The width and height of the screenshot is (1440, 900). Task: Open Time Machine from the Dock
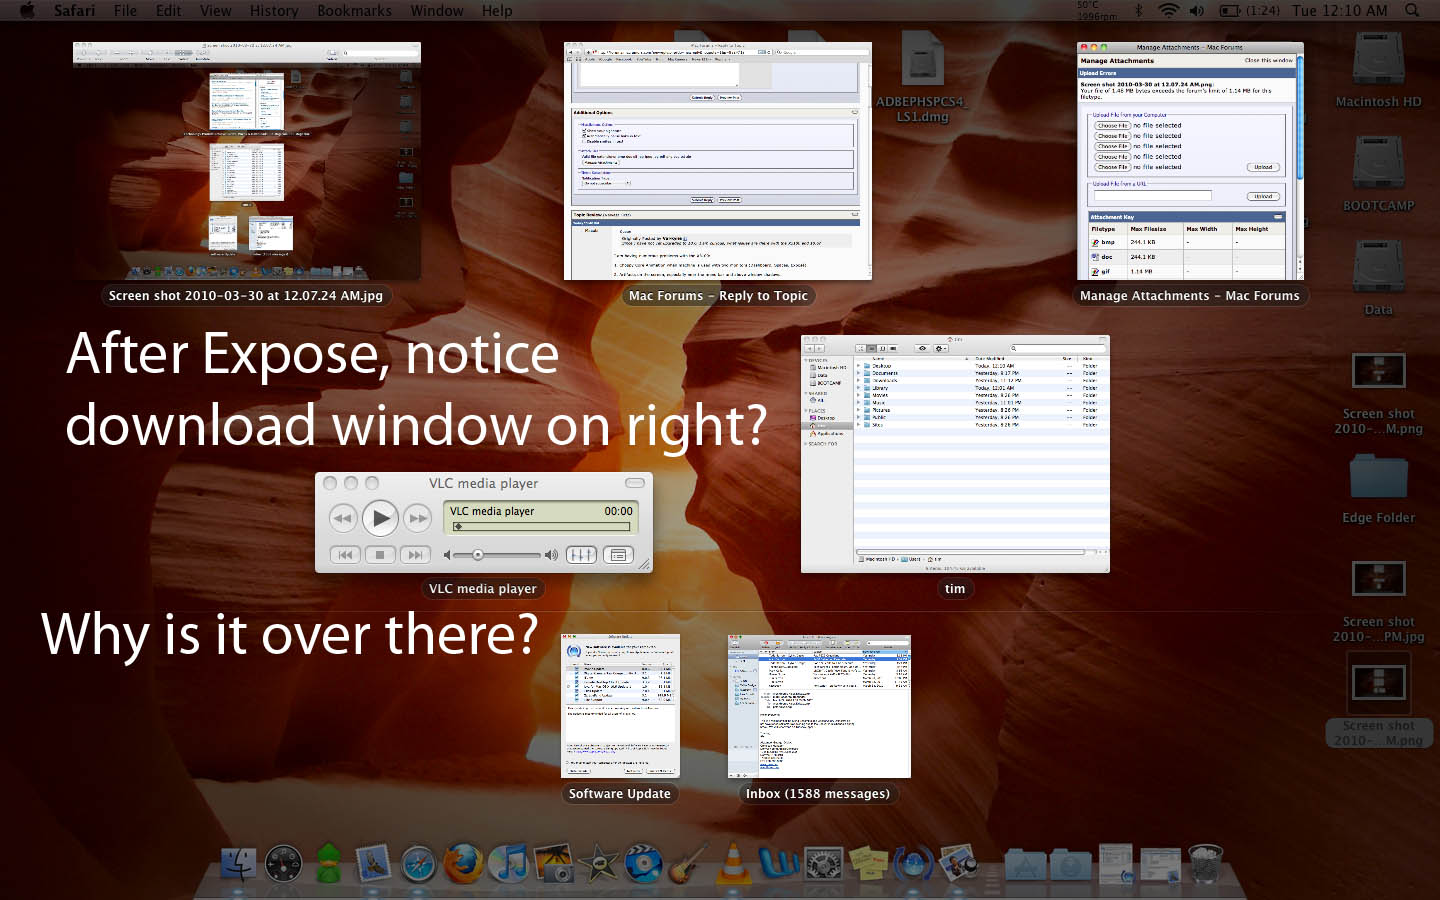[x=913, y=864]
